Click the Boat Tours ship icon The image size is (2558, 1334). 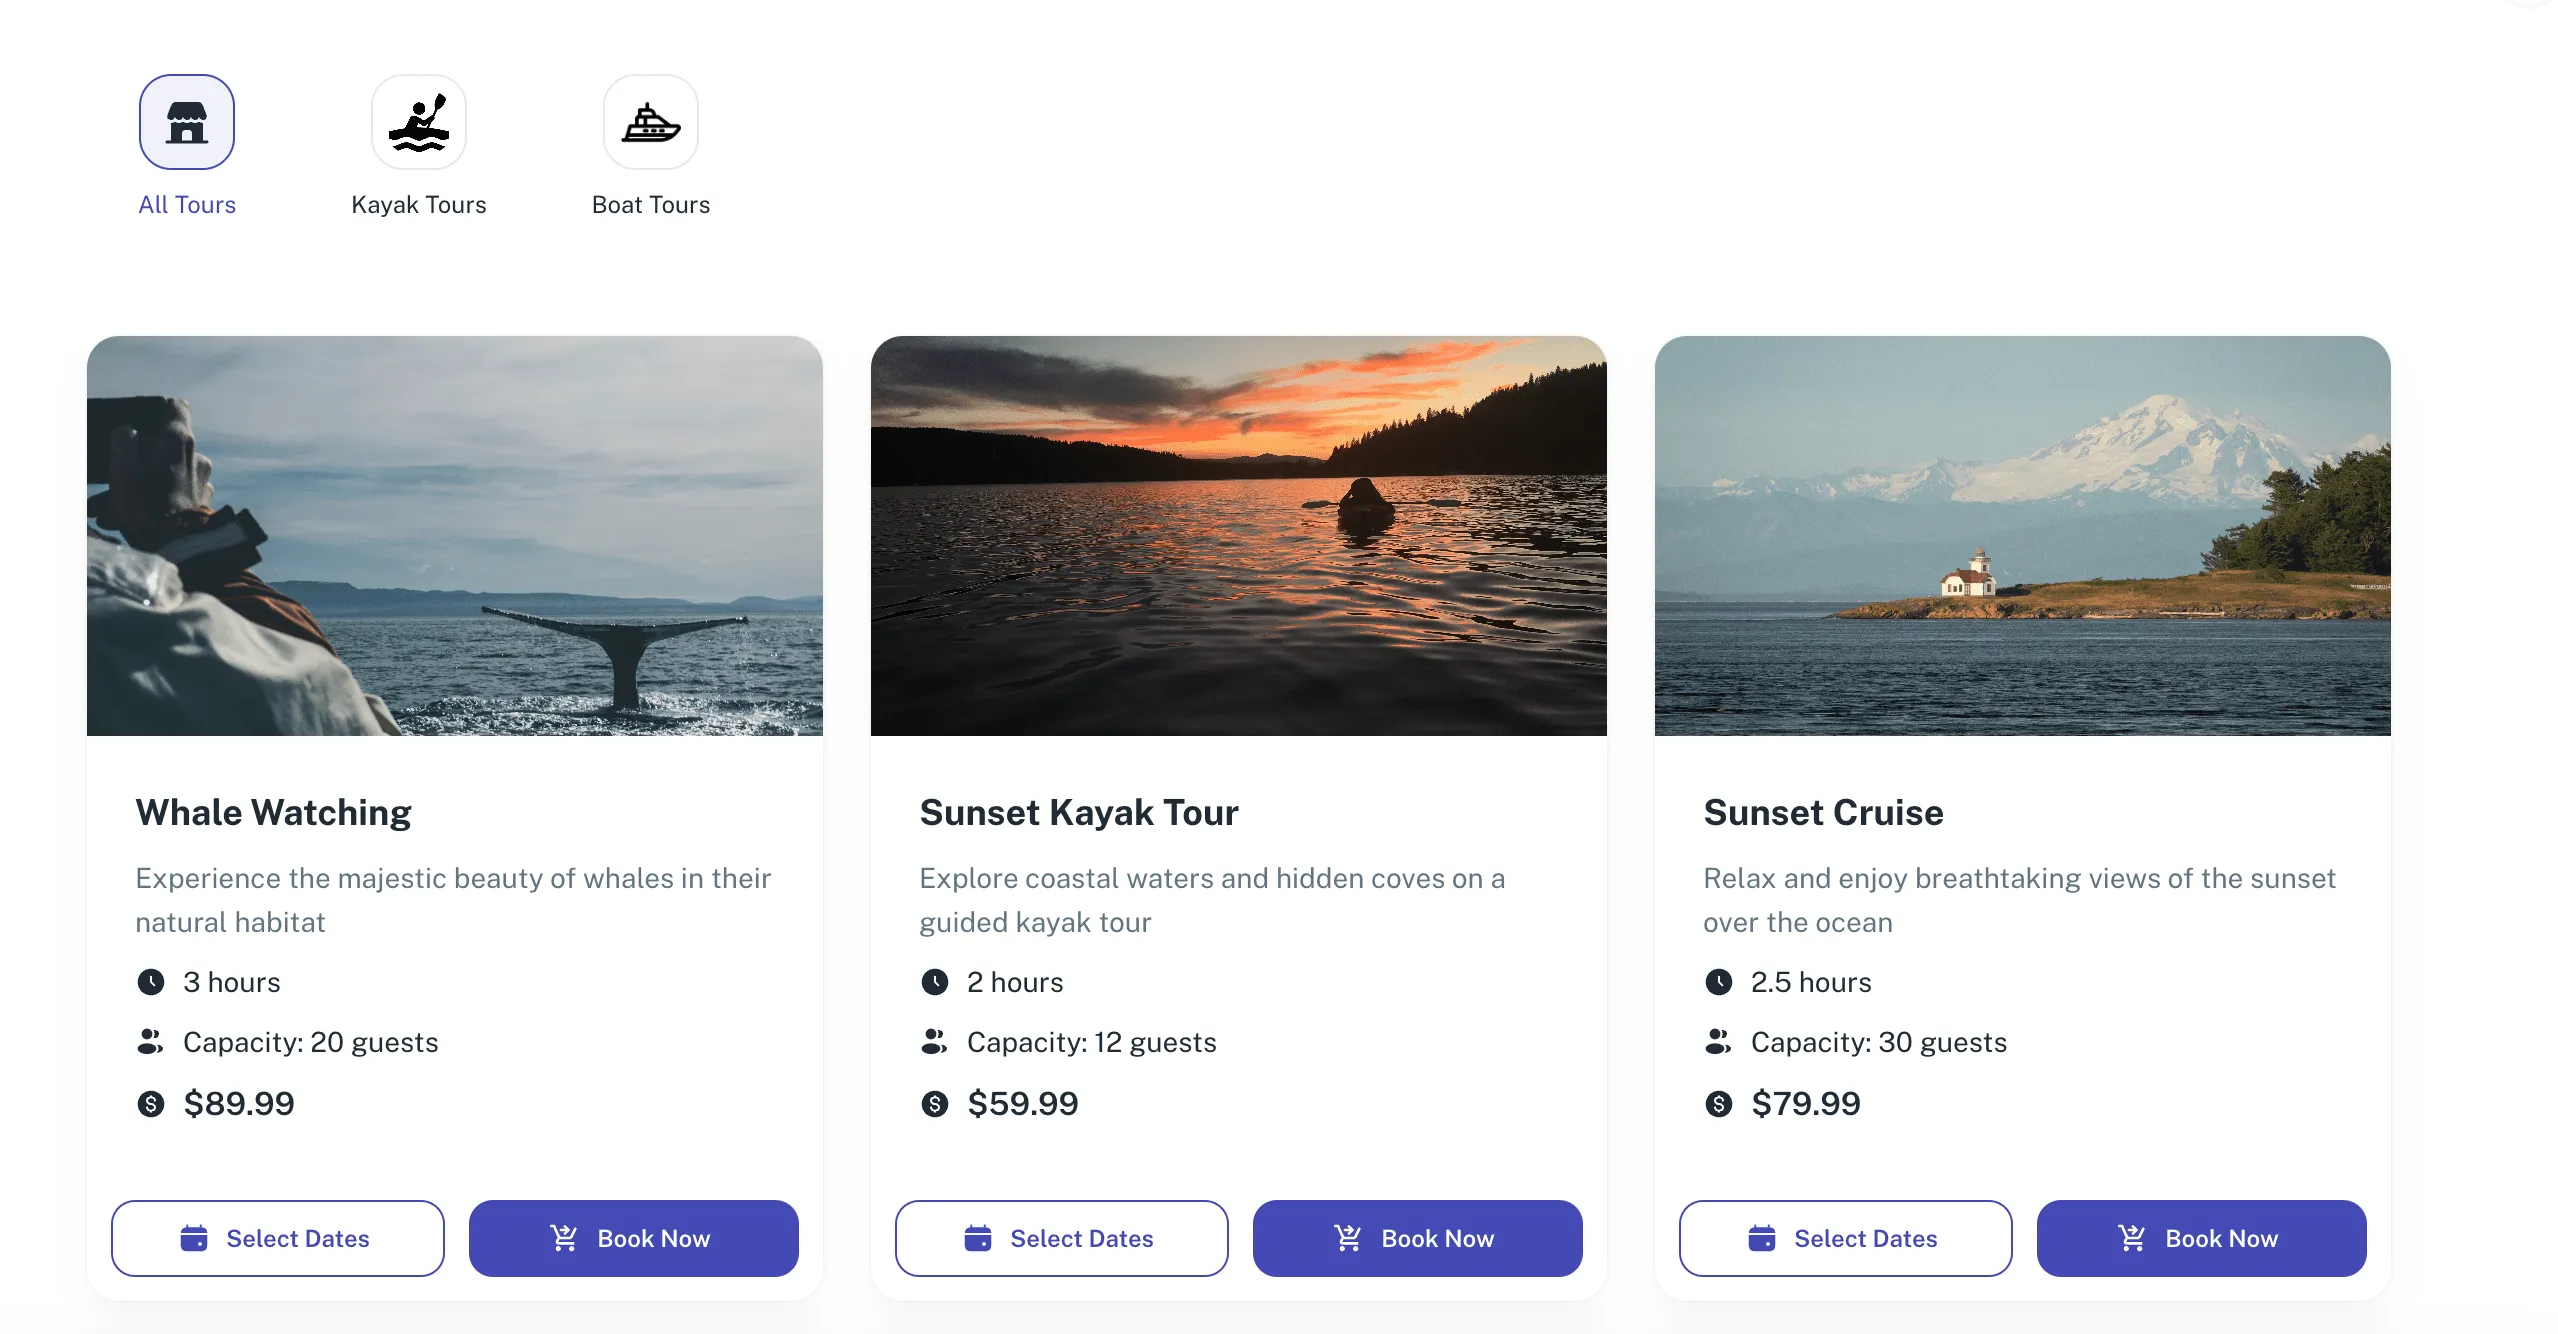coord(651,120)
